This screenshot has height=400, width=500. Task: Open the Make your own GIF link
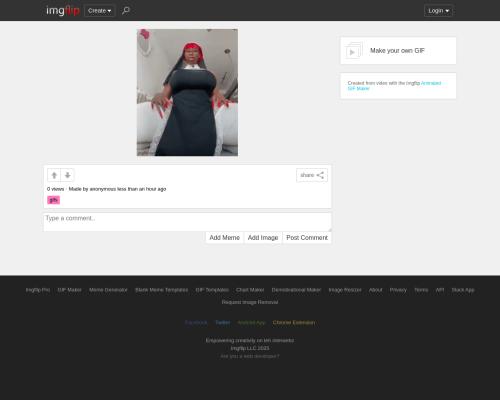[x=398, y=51]
